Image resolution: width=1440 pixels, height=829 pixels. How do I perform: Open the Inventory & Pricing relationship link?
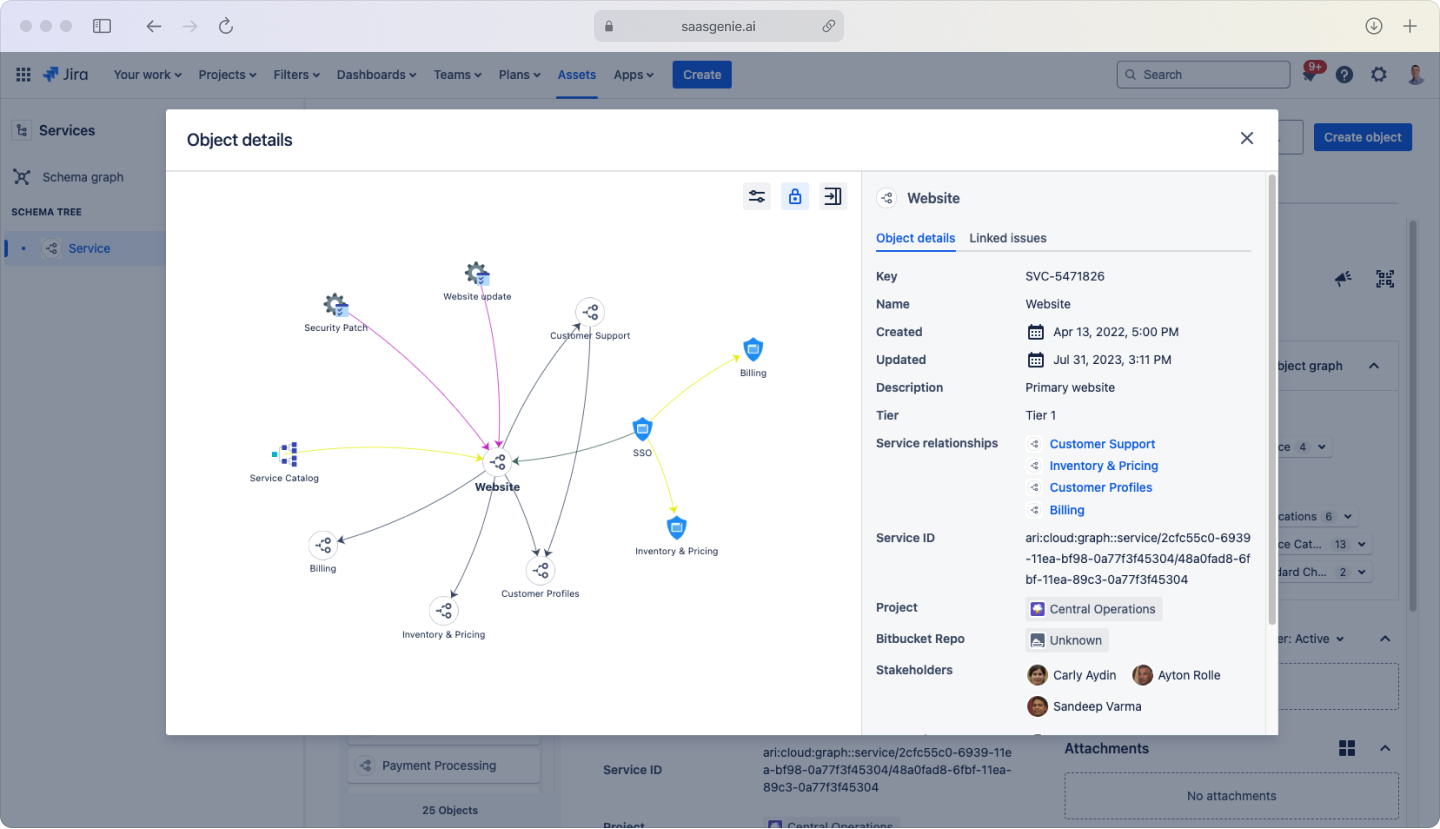1103,465
